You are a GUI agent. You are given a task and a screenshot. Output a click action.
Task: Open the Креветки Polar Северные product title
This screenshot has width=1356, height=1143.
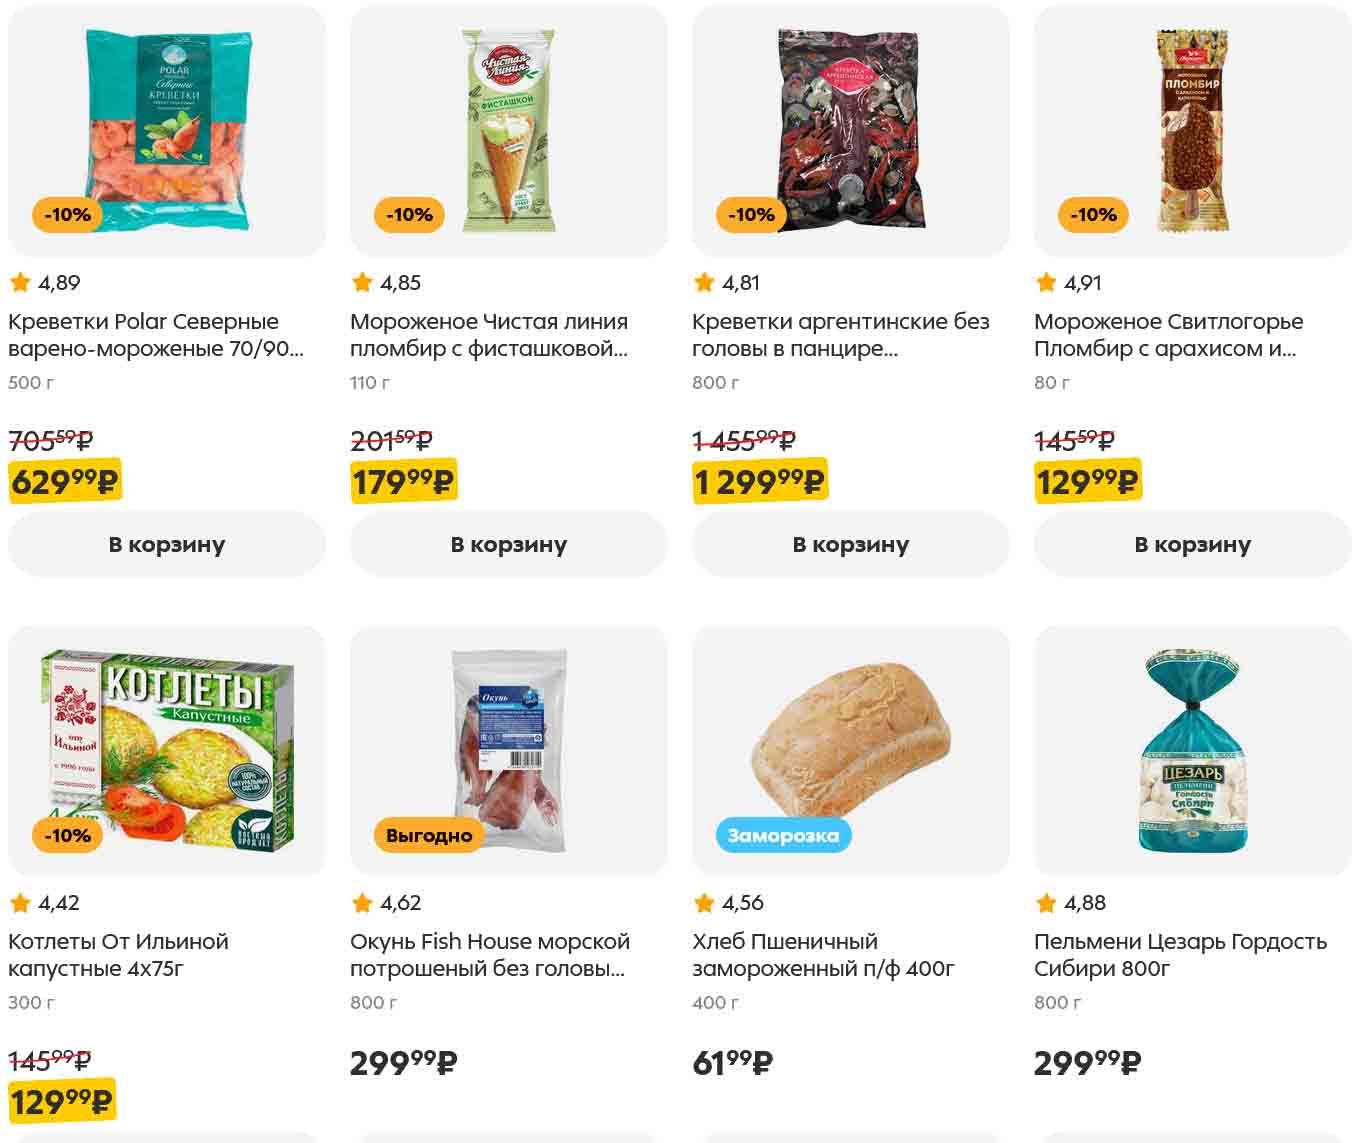point(156,335)
